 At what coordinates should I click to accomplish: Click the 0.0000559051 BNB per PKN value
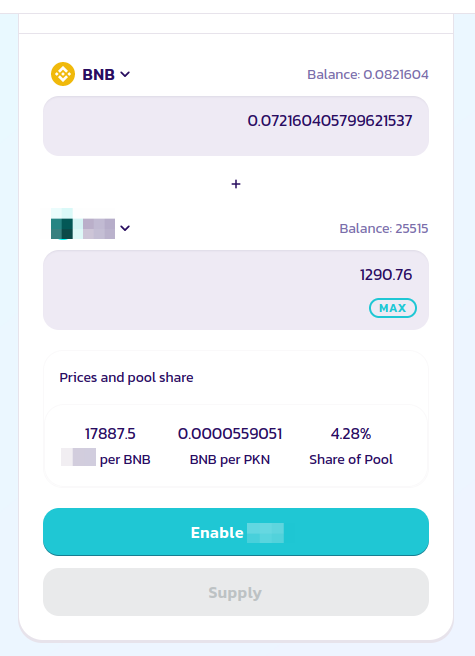pos(230,434)
